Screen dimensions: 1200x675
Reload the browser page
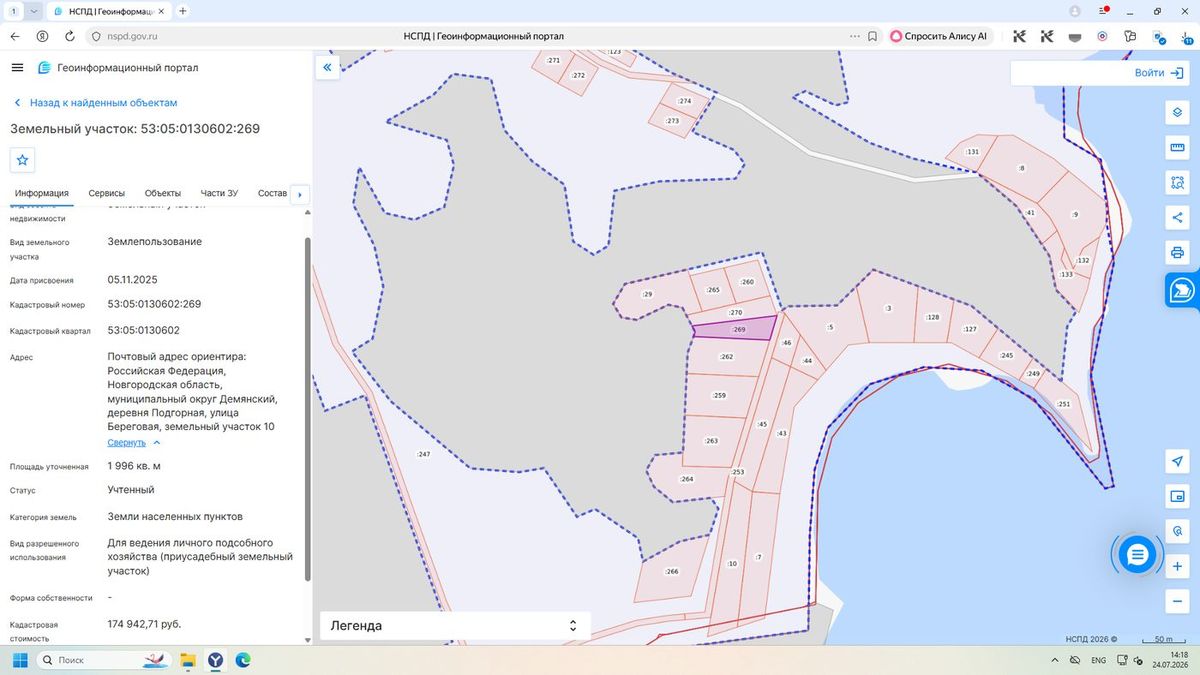tap(69, 36)
